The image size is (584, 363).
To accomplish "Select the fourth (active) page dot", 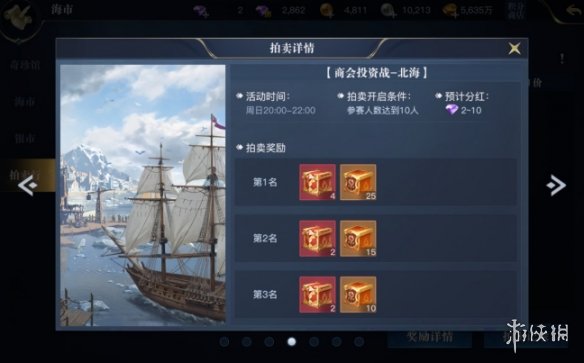I will (x=292, y=341).
